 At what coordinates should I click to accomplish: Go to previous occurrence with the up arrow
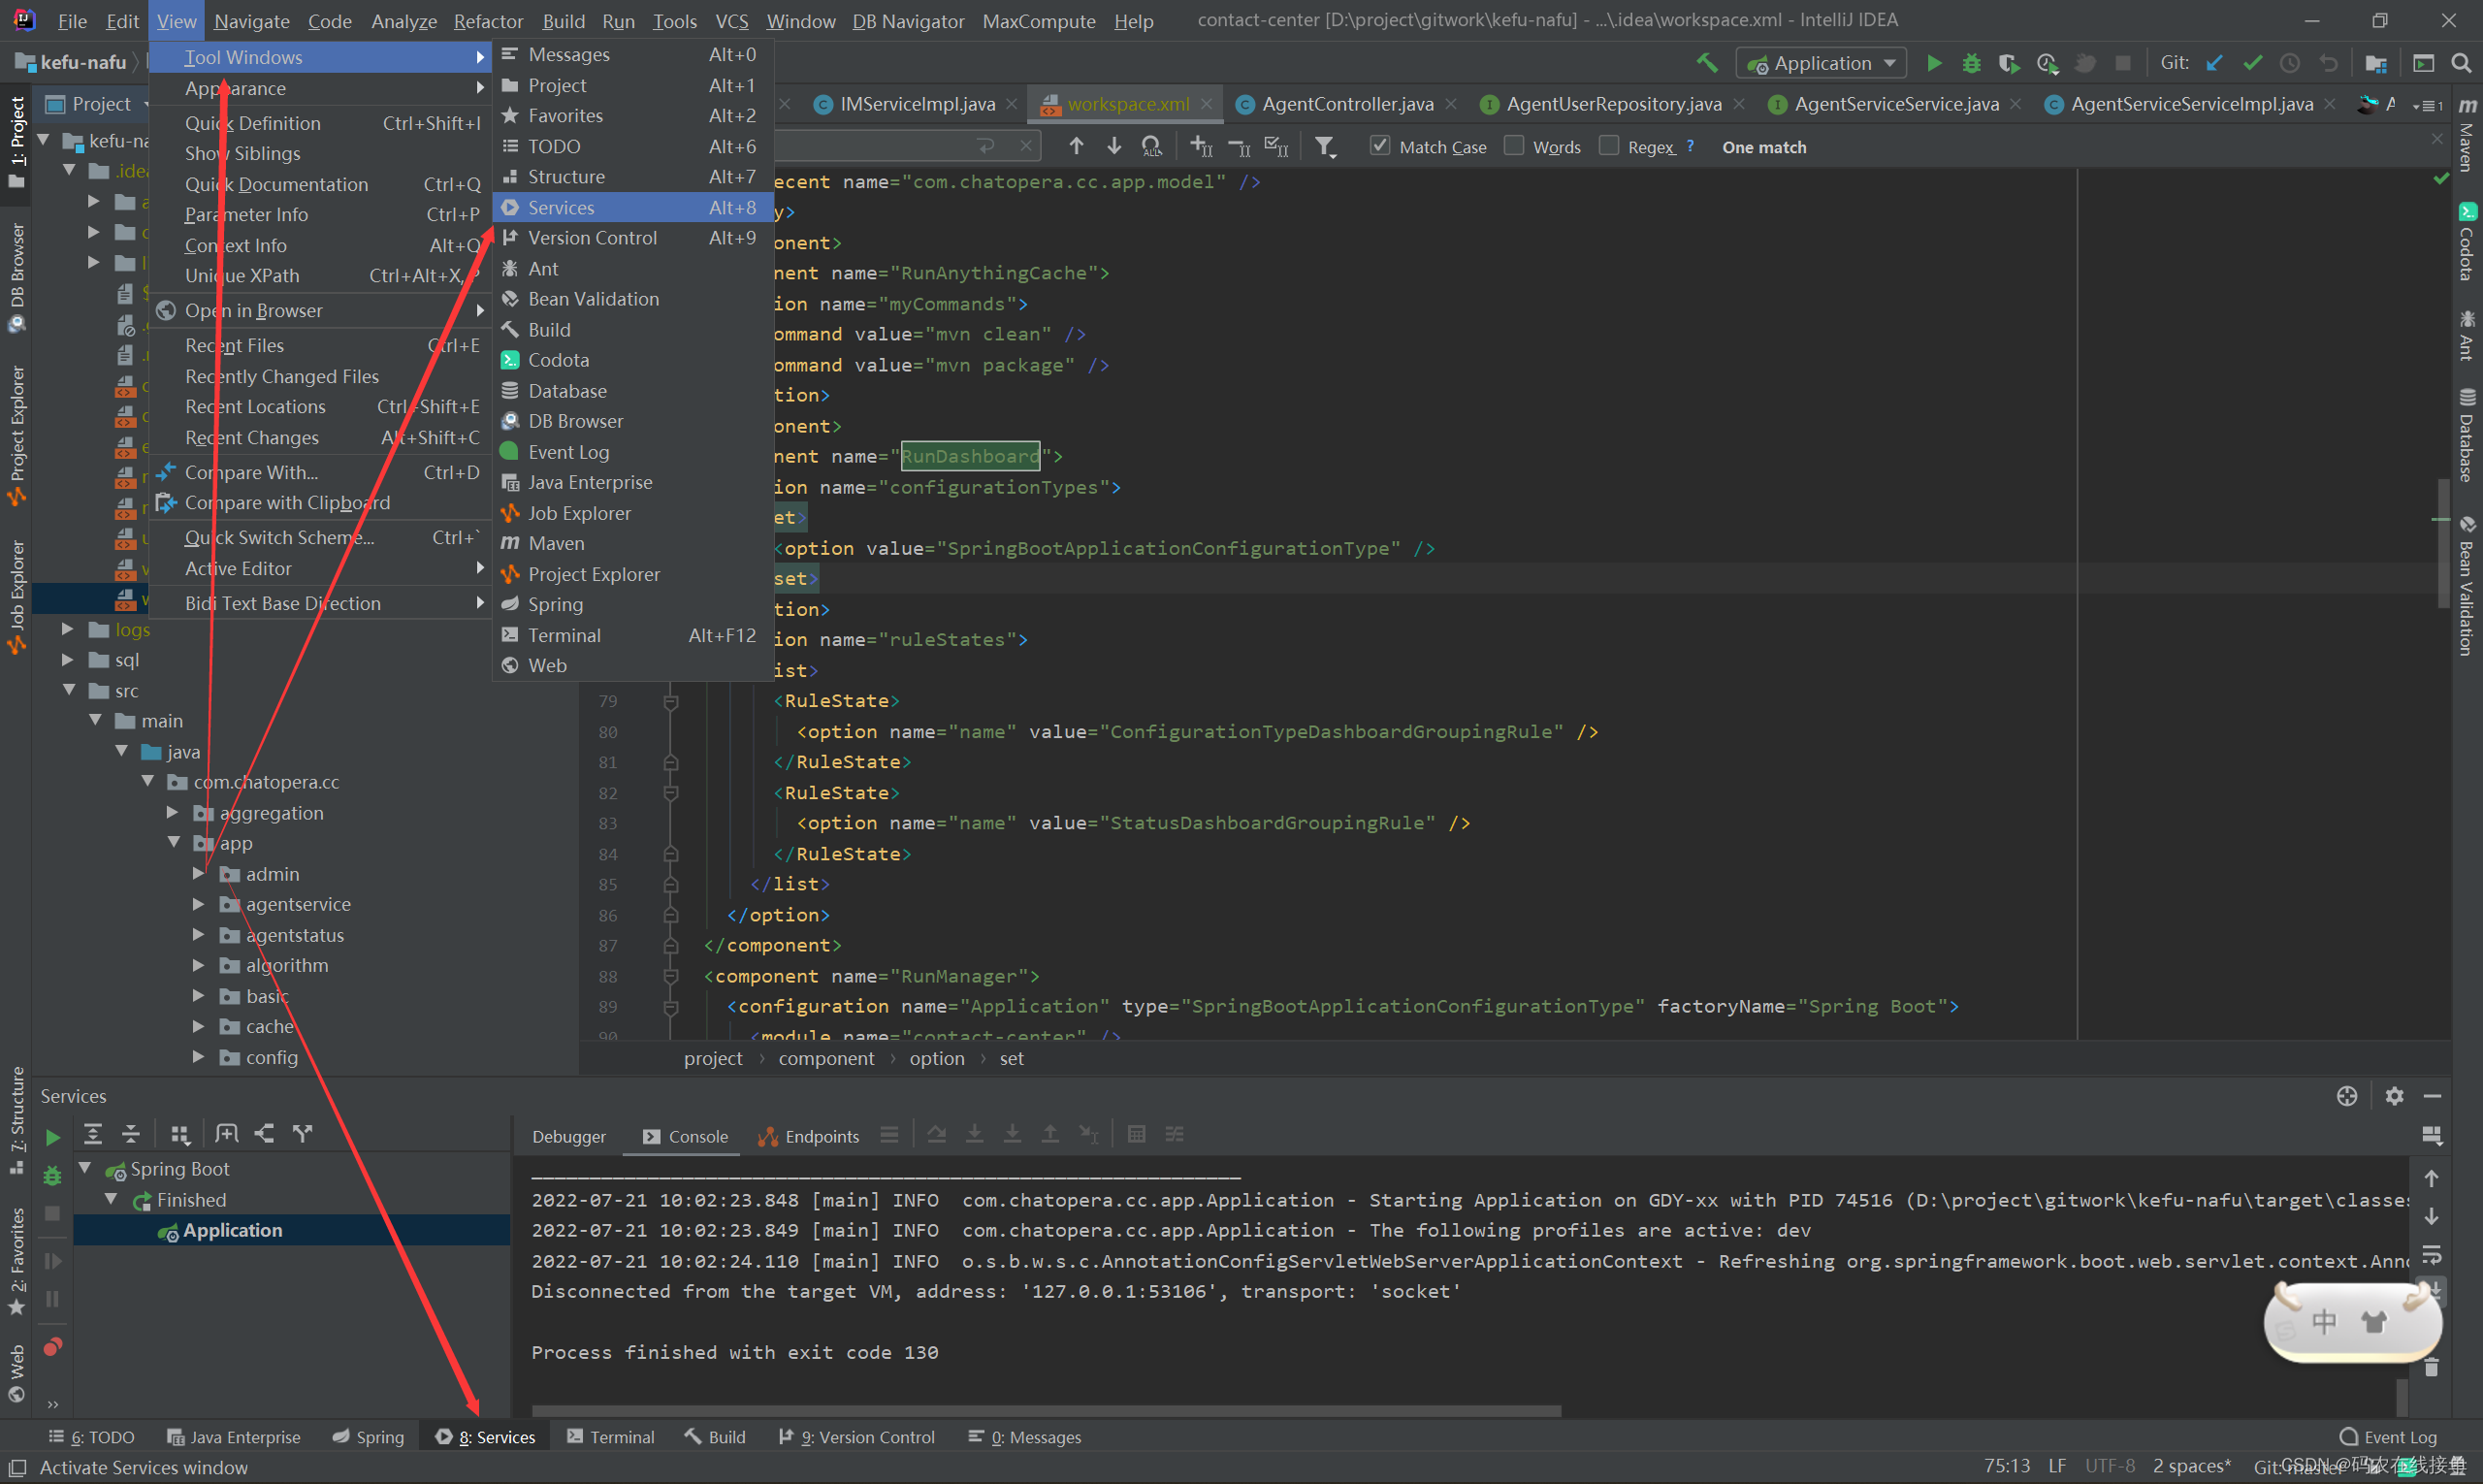(x=1076, y=146)
